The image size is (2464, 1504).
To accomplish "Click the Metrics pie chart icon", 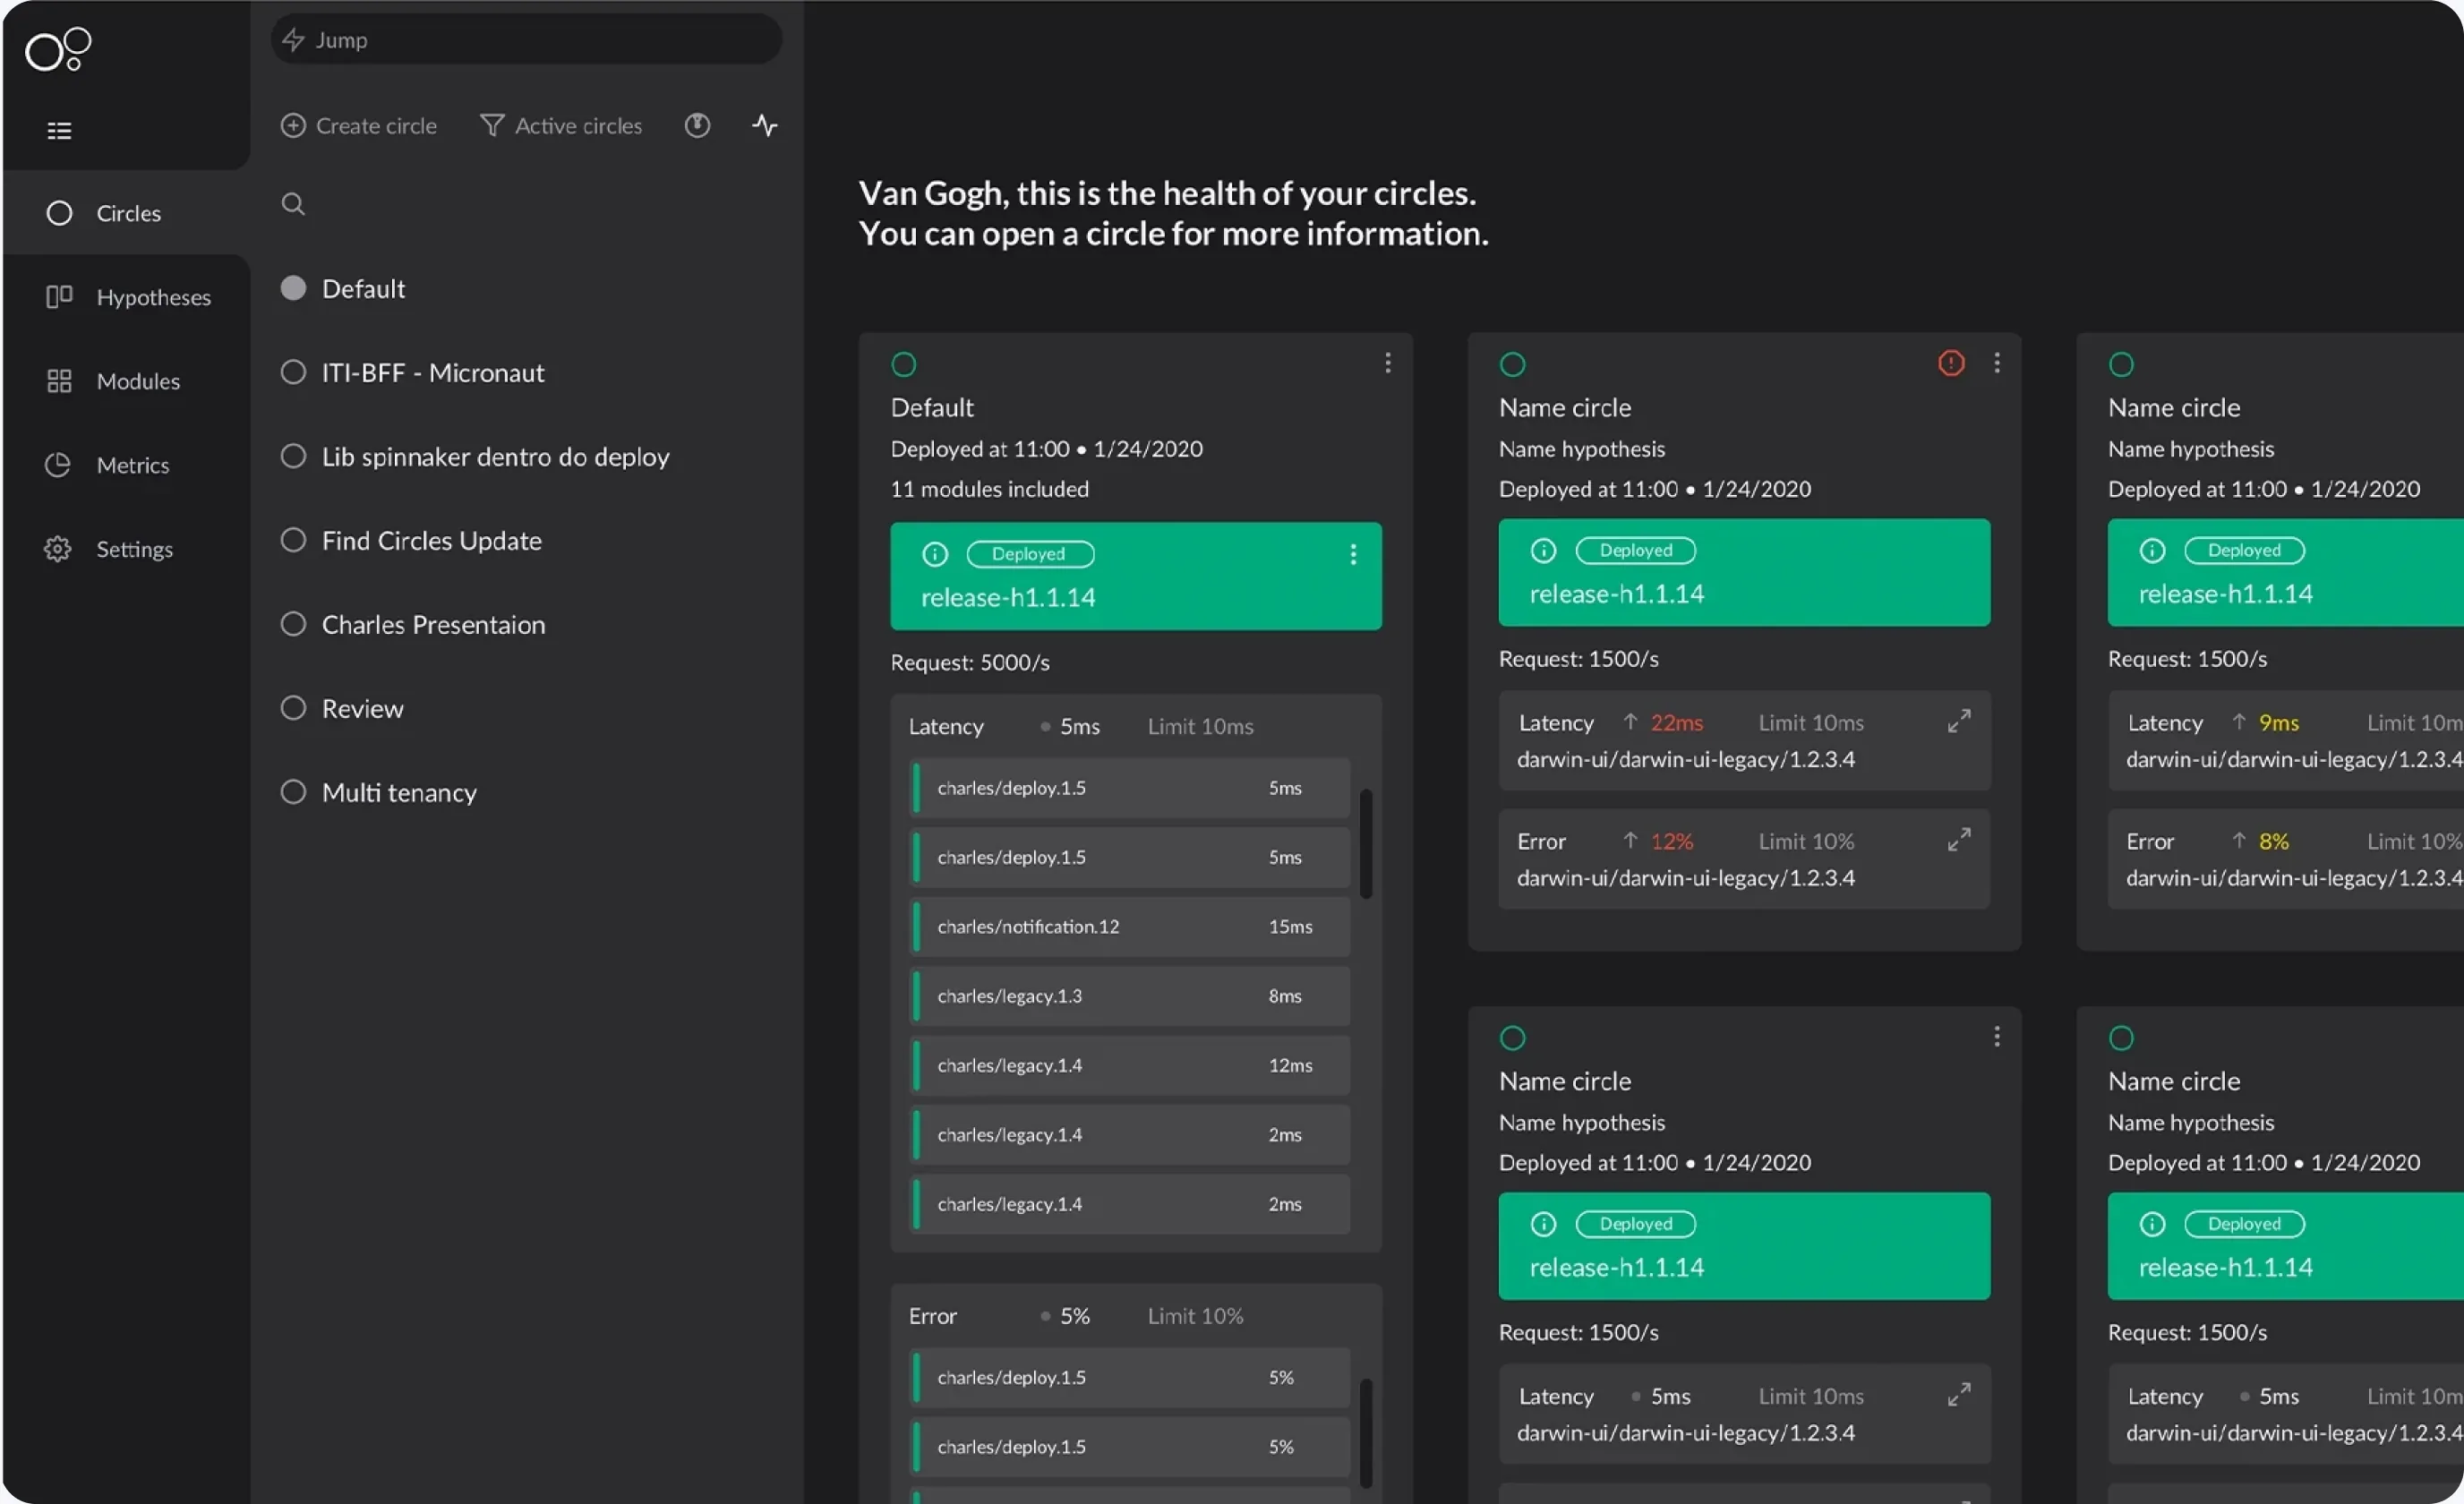I will 58,465.
